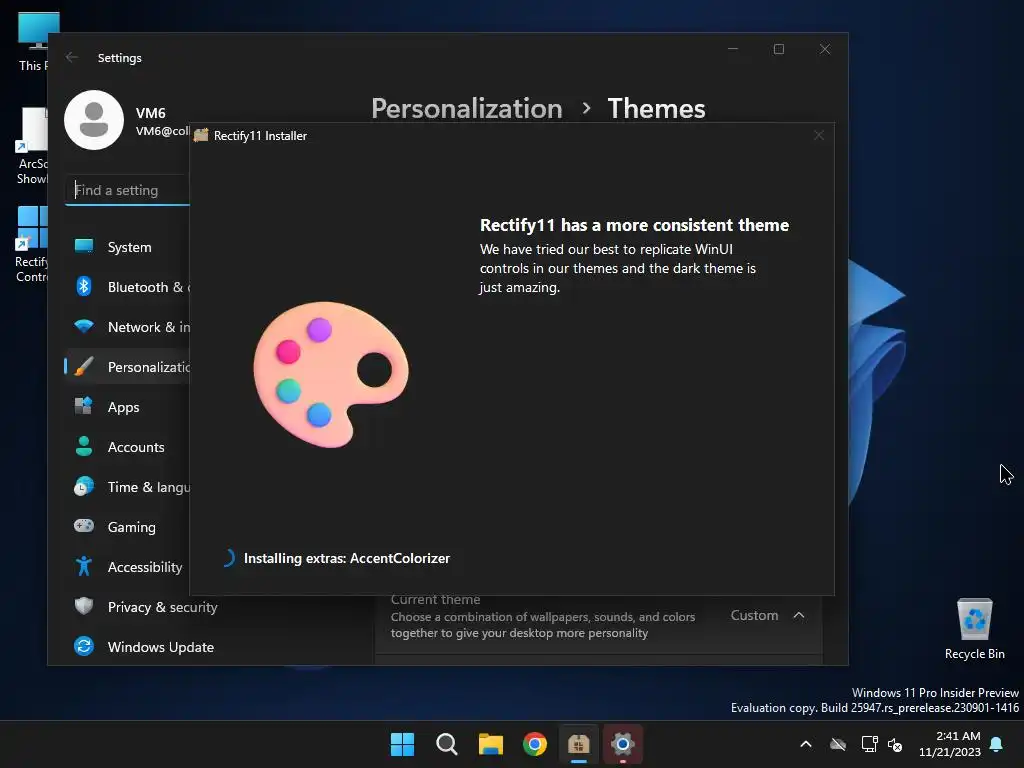Click the Bluetooth icon in Settings sidebar
Viewport: 1024px width, 768px height.
click(84, 287)
